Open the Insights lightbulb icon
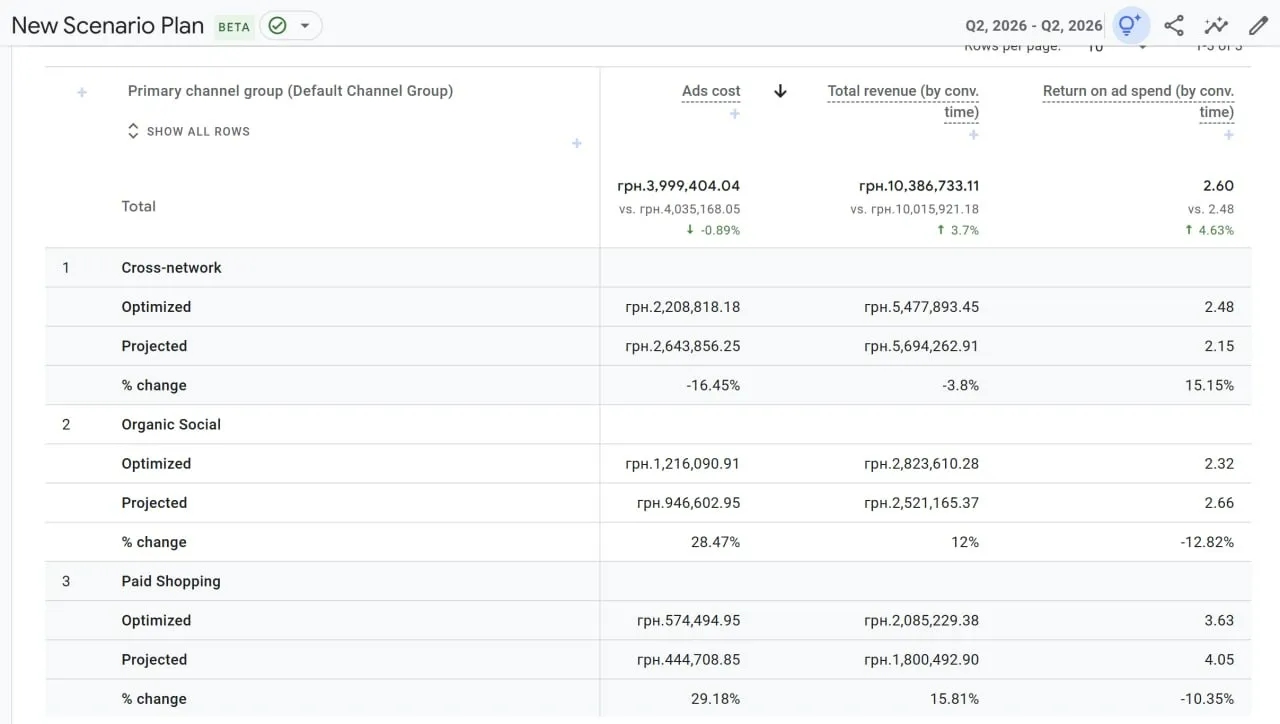The width and height of the screenshot is (1280, 724). click(1130, 26)
